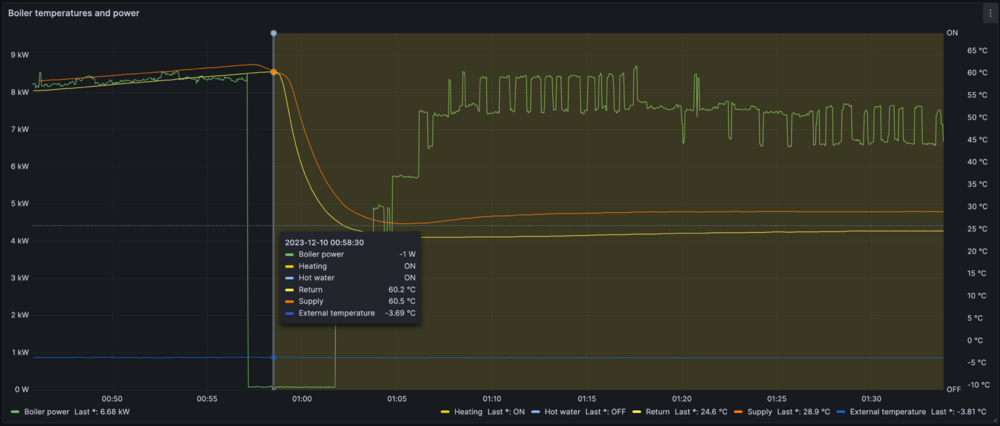The image size is (1000, 426).
Task: Click the 9 kW label on left axis
Action: tap(19, 55)
